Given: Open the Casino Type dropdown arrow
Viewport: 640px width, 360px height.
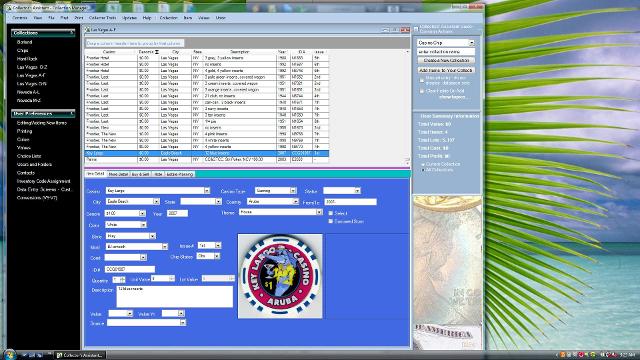Looking at the screenshot, I should point(293,191).
